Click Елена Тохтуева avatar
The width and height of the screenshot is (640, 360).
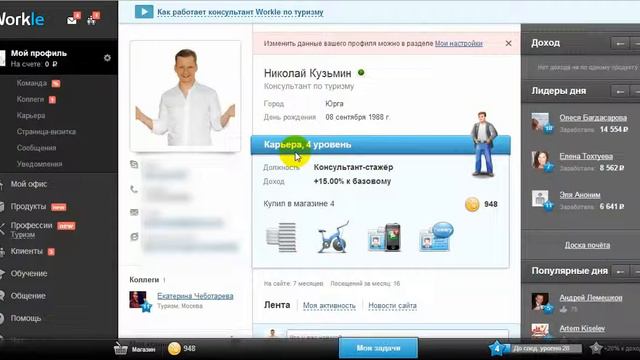(x=540, y=160)
